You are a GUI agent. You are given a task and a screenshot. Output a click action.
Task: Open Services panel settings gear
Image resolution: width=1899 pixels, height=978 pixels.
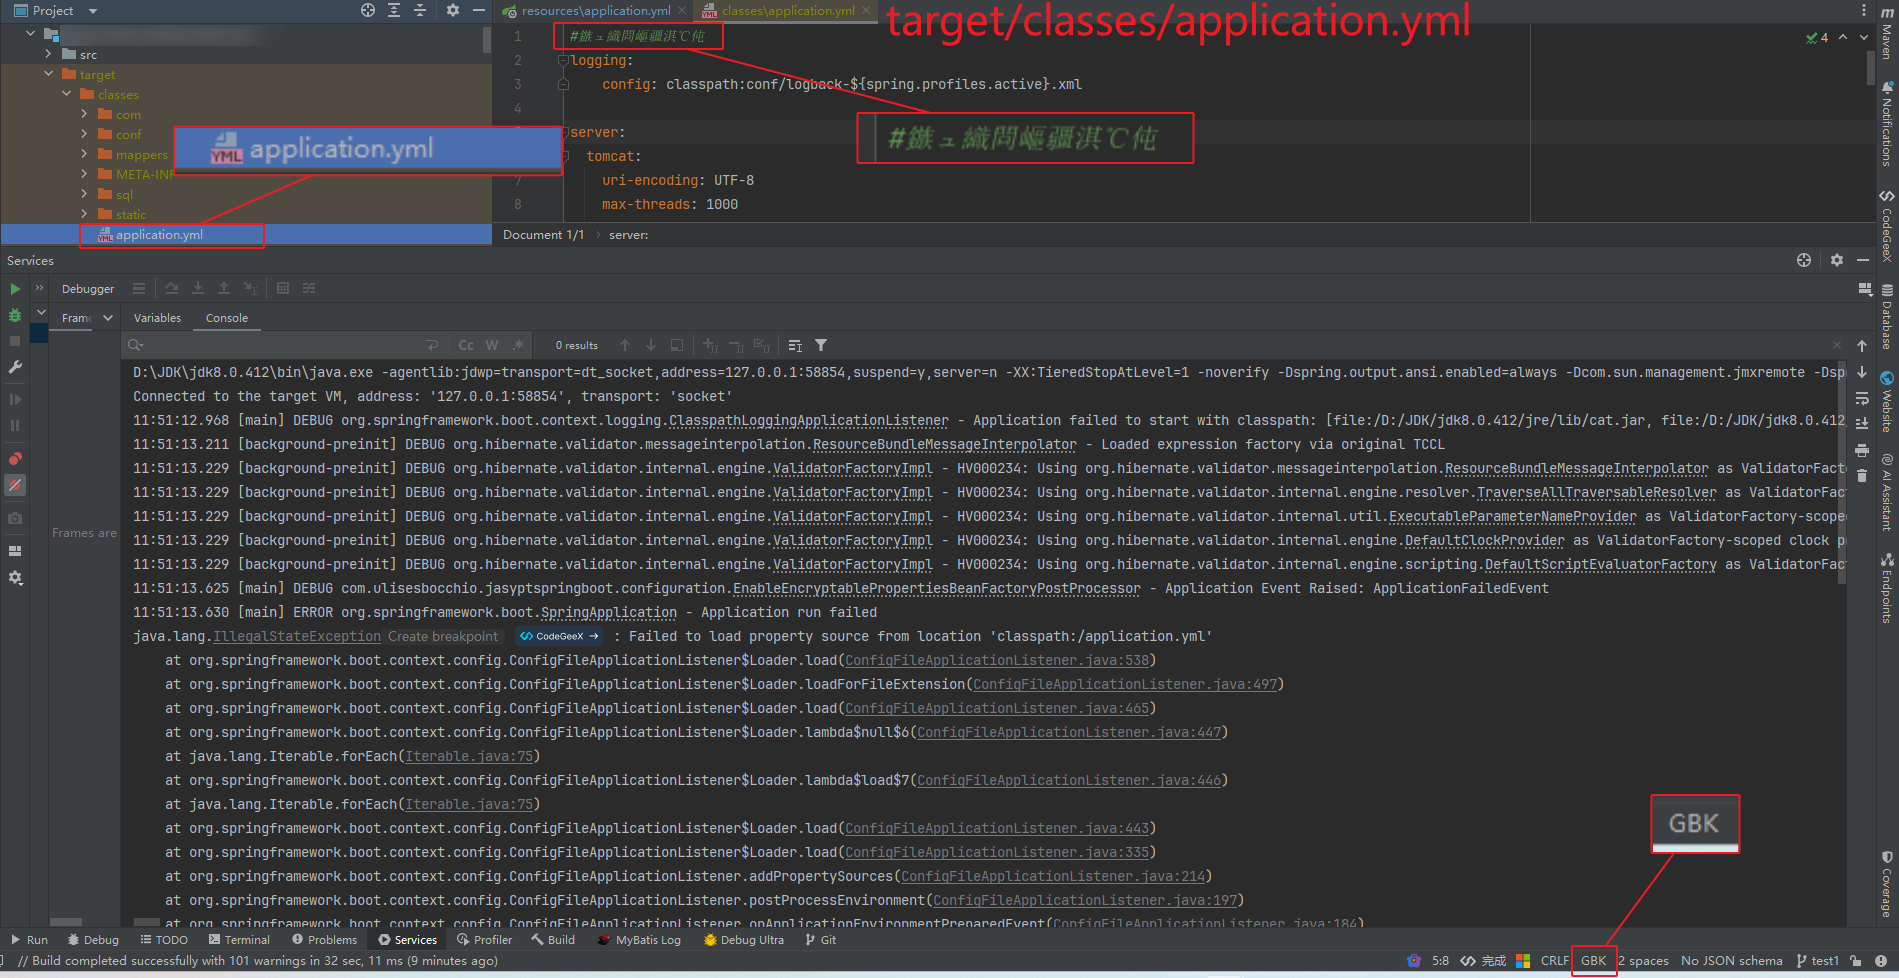point(1837,260)
